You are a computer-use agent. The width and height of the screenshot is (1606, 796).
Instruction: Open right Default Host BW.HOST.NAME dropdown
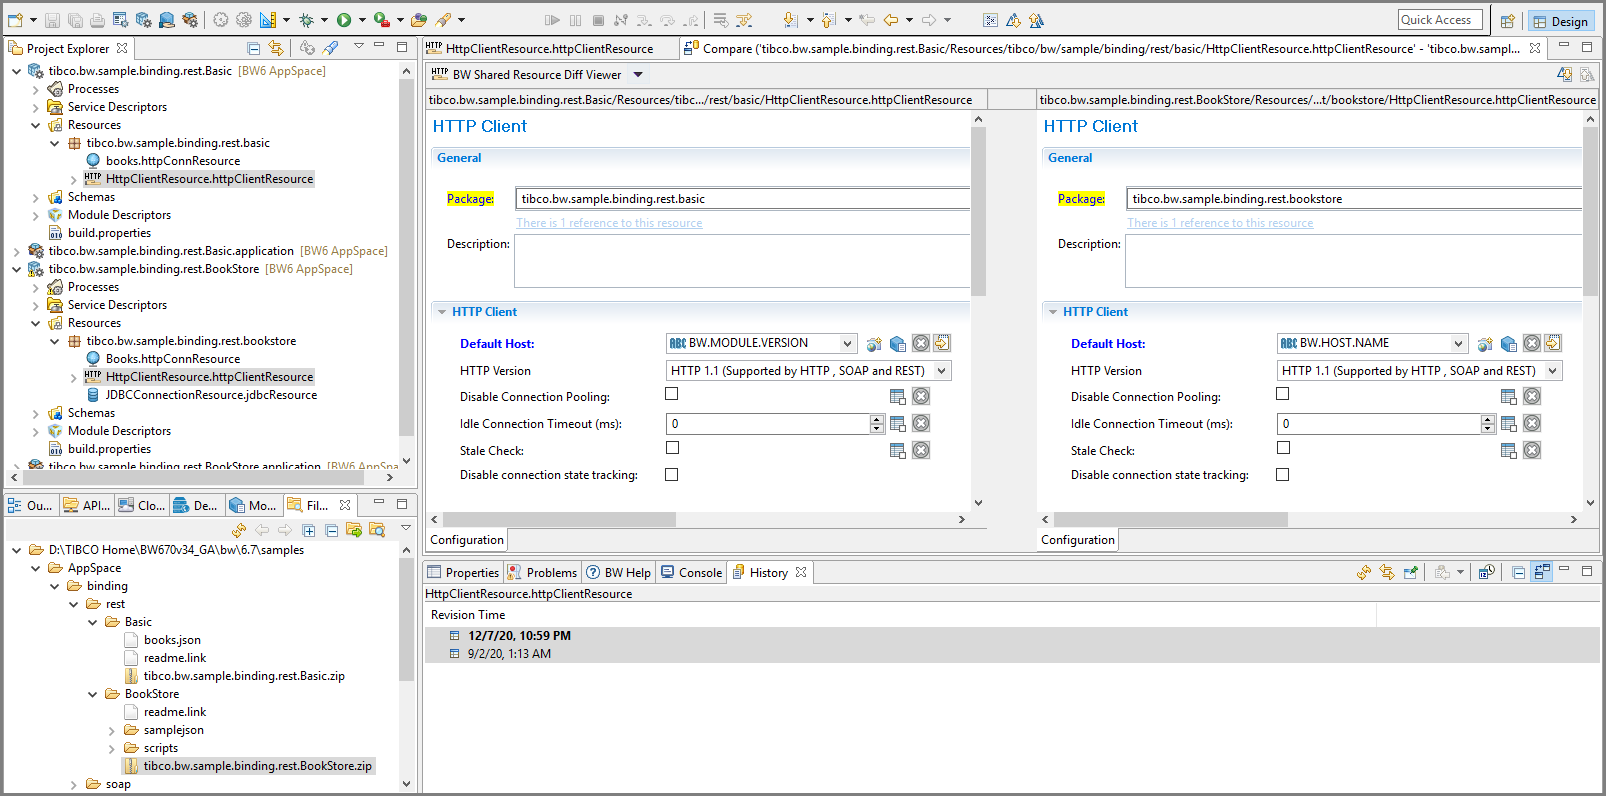1458,343
